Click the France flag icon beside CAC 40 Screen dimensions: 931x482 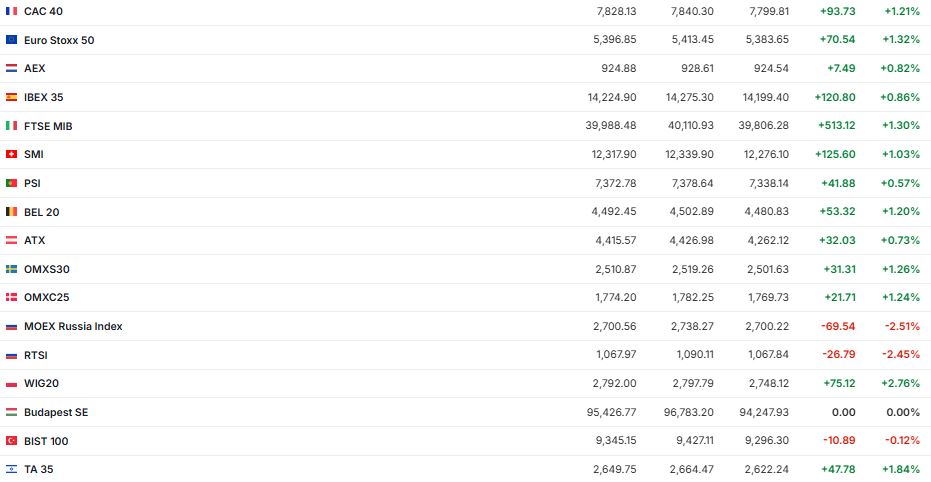[x=12, y=11]
